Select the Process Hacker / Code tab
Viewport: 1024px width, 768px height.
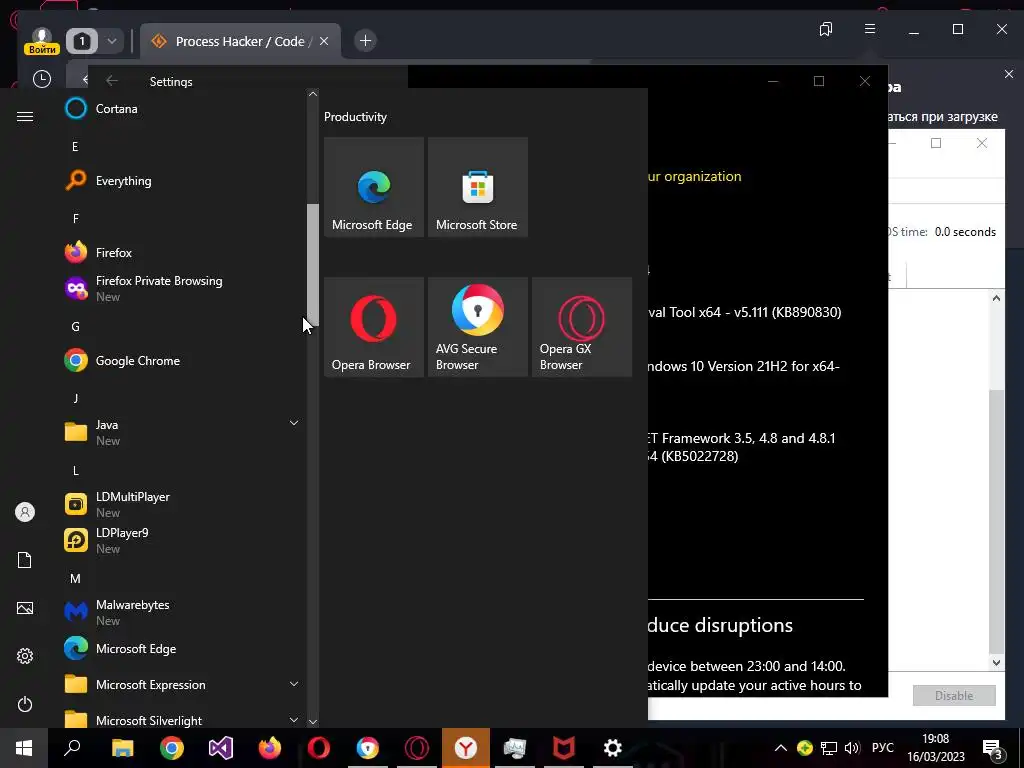click(x=239, y=42)
